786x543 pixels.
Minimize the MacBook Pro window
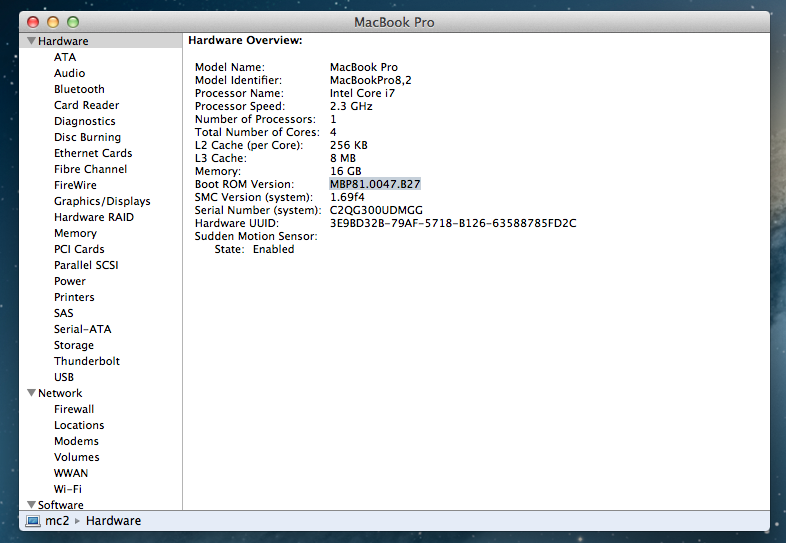point(53,22)
